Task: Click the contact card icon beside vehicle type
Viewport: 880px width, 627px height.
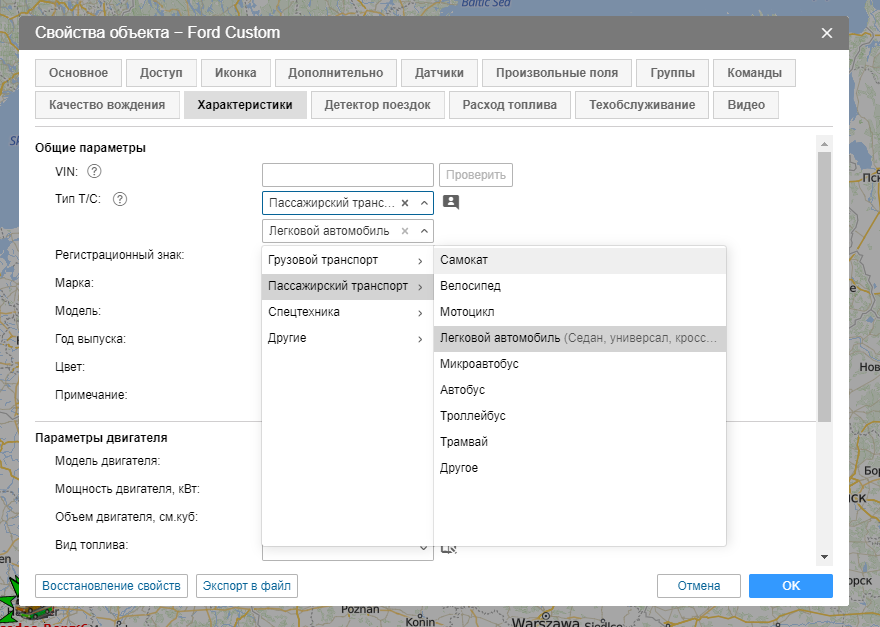Action: pyautogui.click(x=451, y=202)
